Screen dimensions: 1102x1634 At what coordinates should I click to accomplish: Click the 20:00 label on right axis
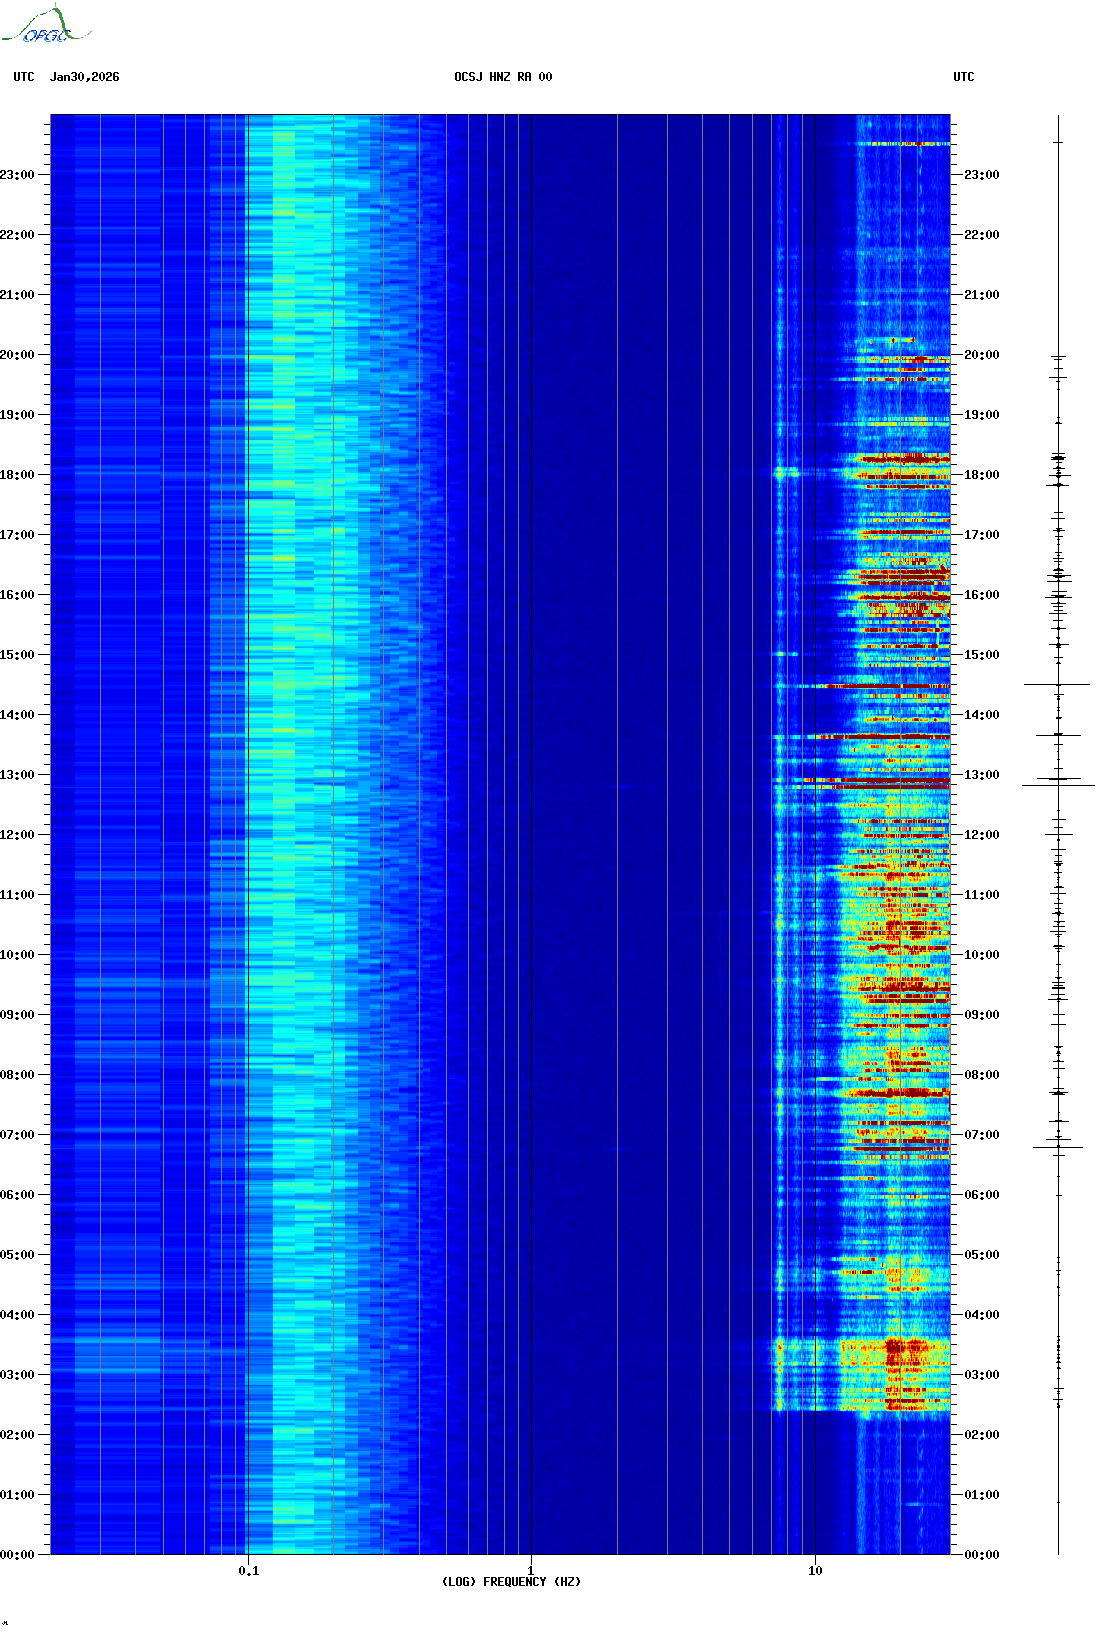981,355
